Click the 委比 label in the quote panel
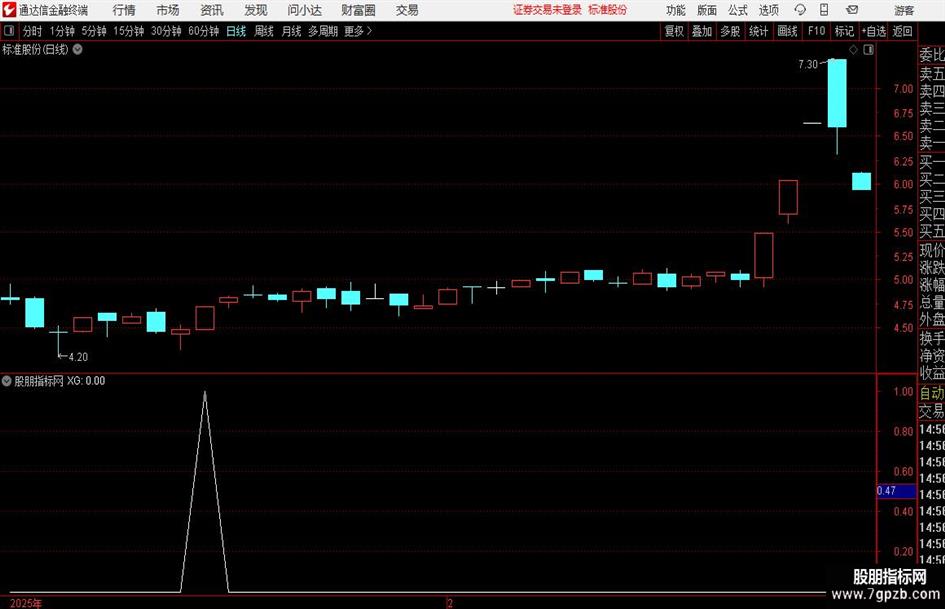945x609 pixels. coord(932,55)
